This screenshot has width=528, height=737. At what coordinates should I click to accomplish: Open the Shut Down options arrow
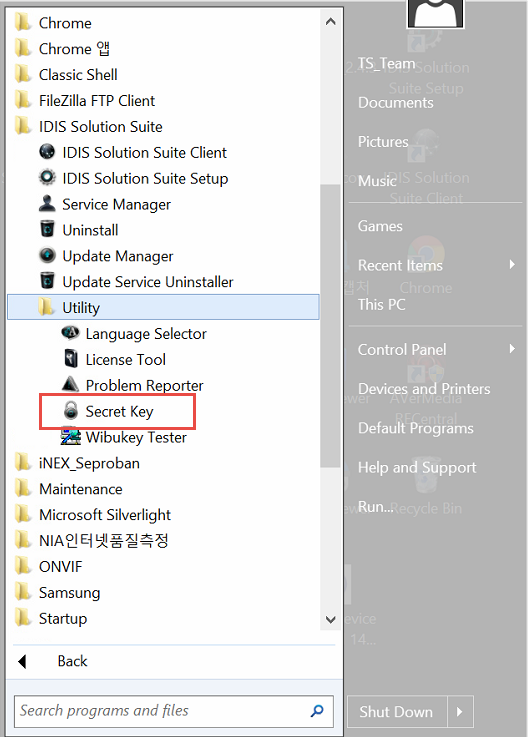pos(460,711)
